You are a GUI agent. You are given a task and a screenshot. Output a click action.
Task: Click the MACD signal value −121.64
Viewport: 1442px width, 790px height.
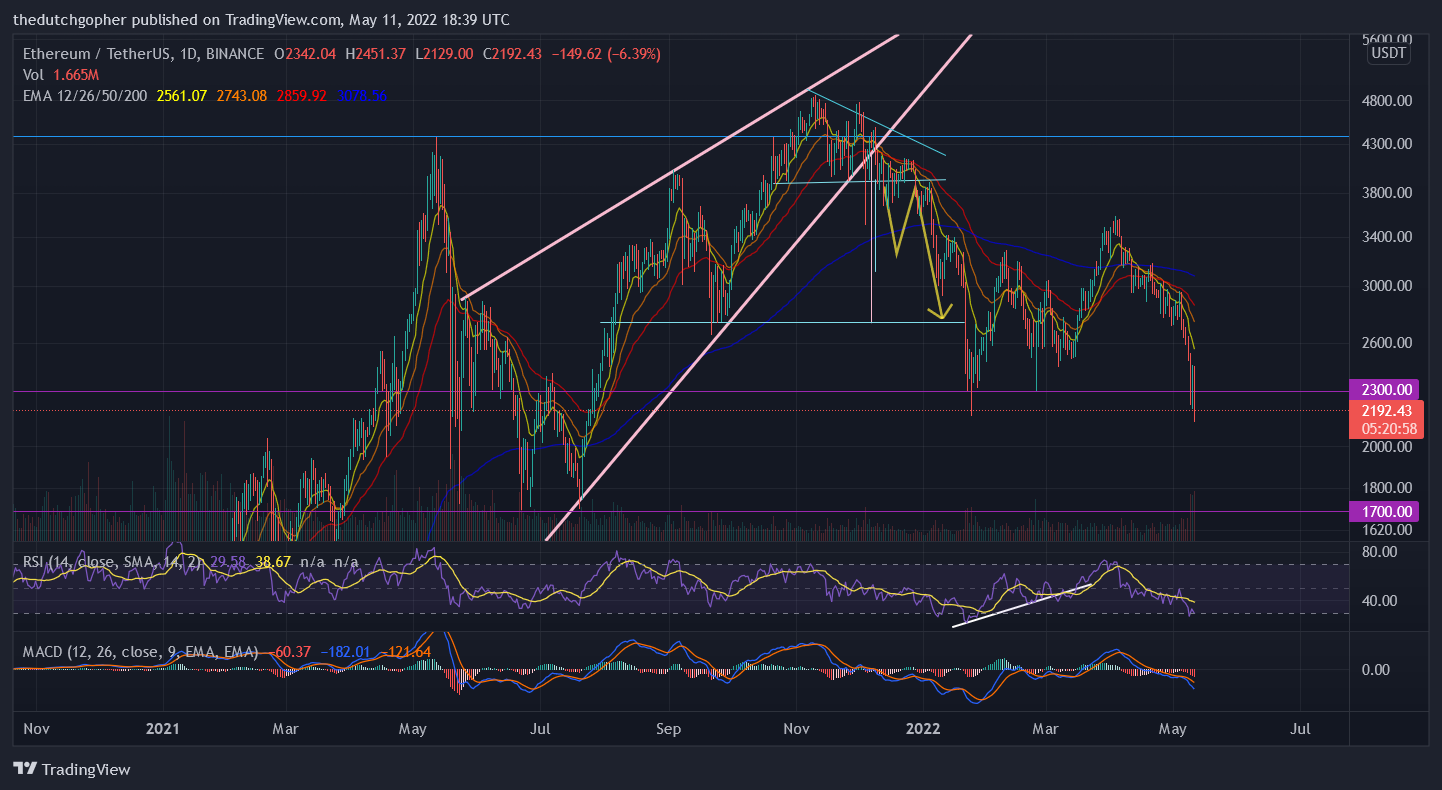point(406,652)
